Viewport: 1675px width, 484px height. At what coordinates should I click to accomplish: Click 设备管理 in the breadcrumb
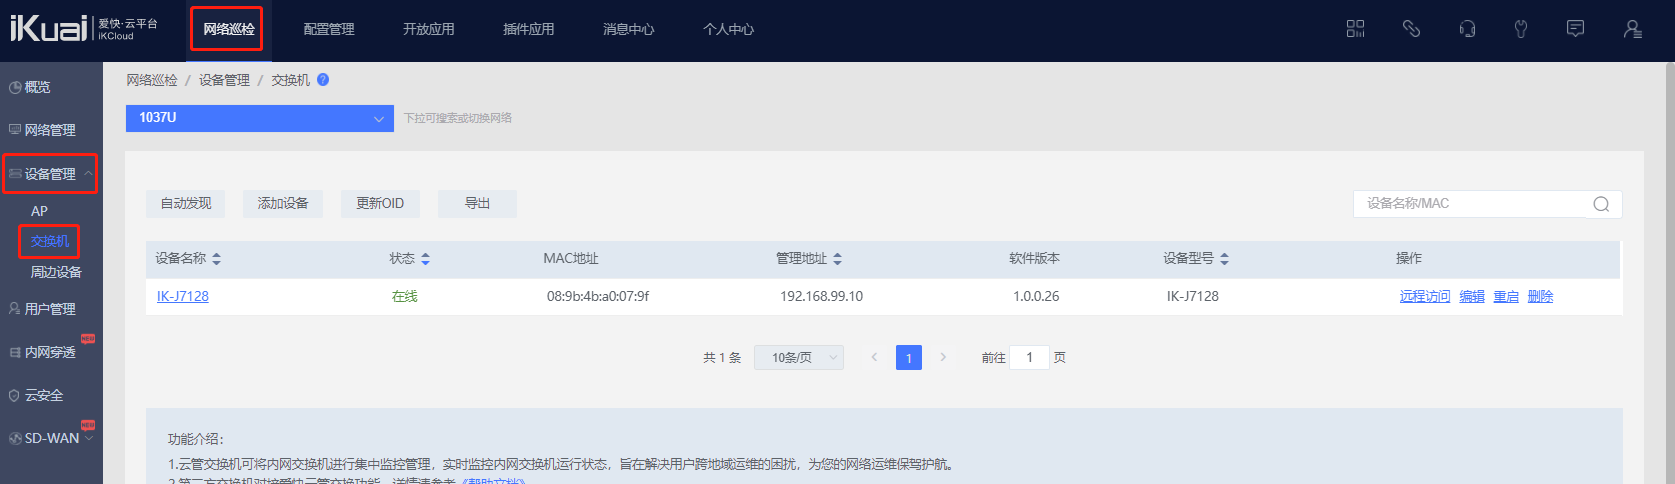coord(224,80)
